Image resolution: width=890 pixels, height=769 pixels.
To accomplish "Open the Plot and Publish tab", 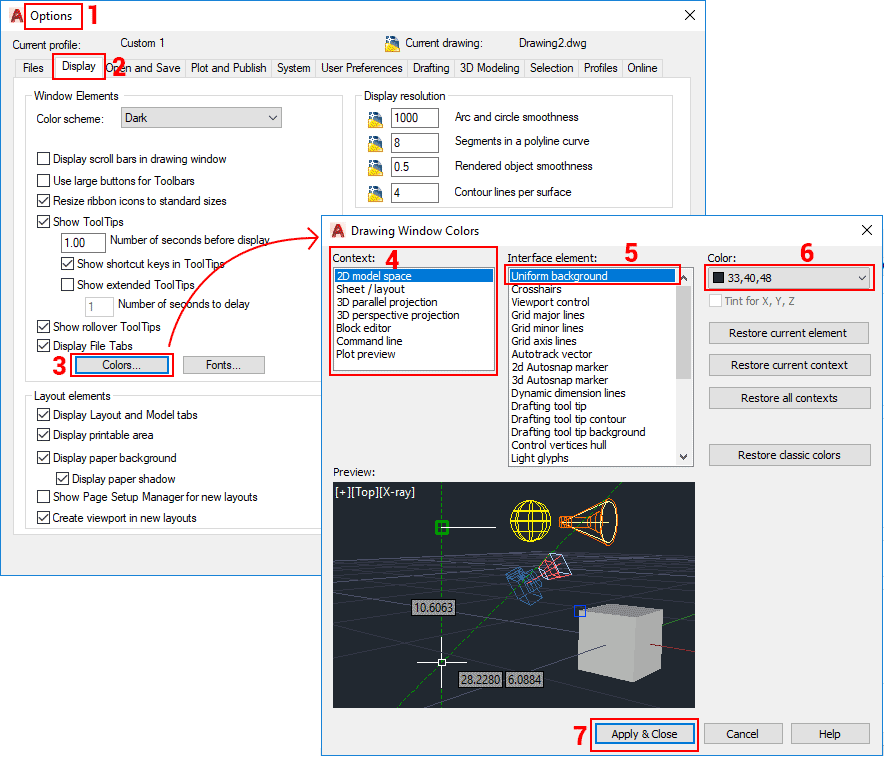I will point(228,68).
